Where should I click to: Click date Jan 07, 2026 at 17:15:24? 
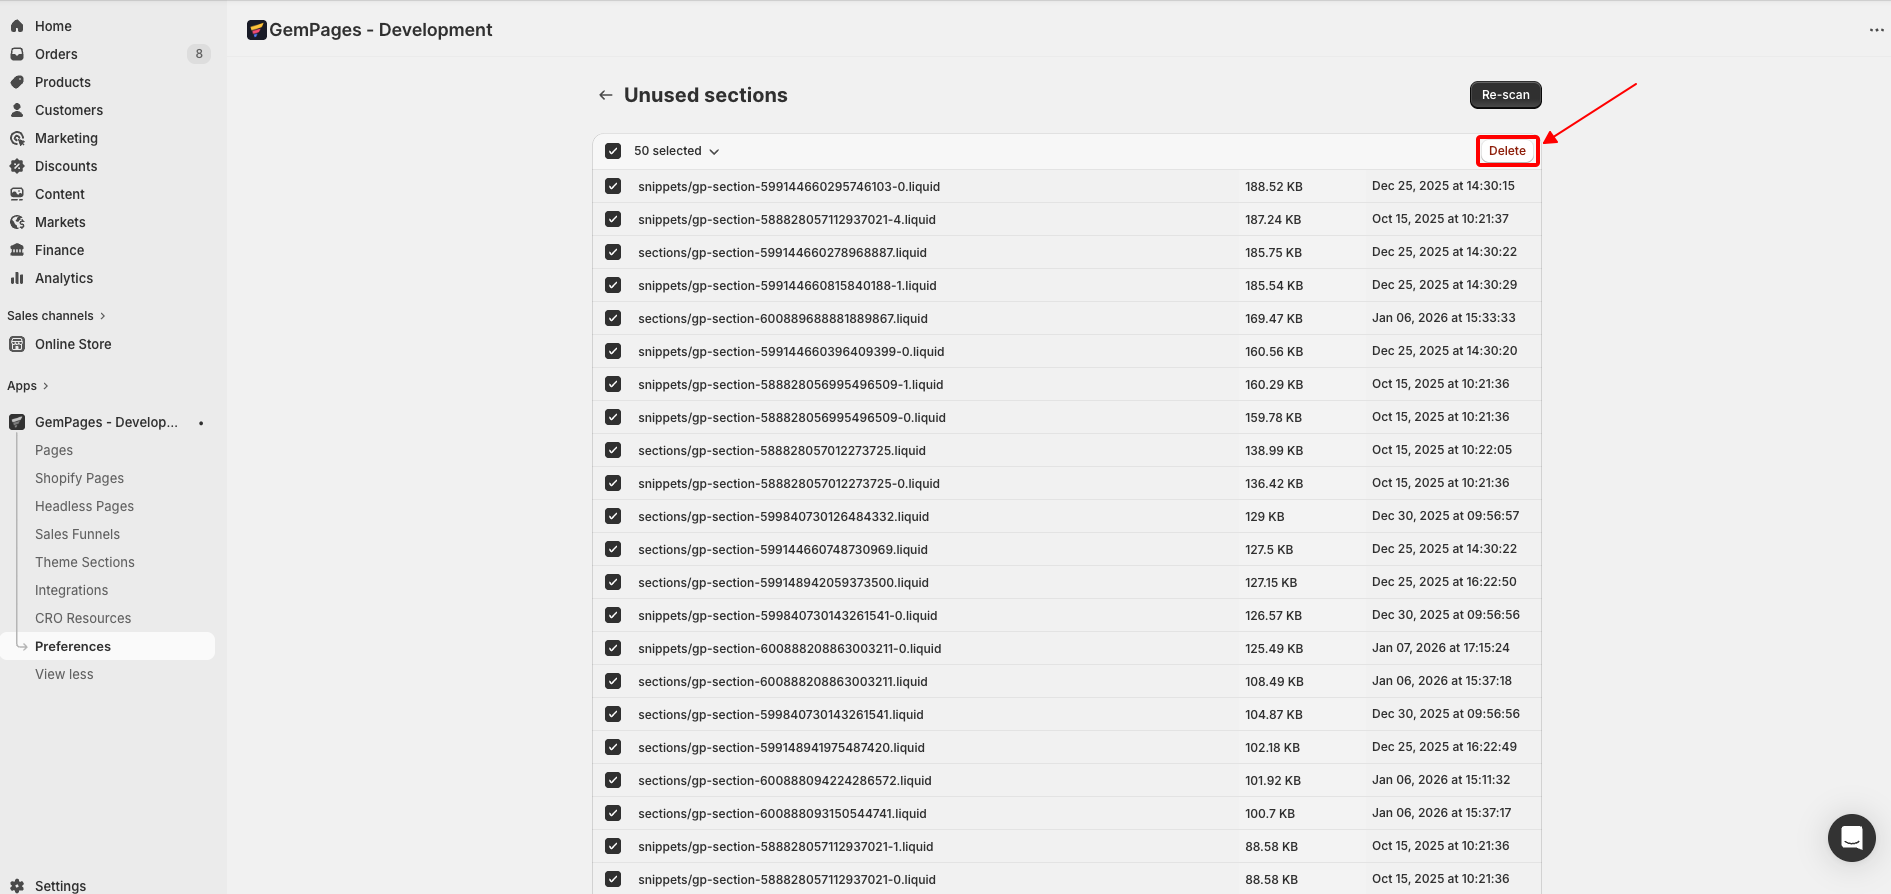coord(1440,648)
